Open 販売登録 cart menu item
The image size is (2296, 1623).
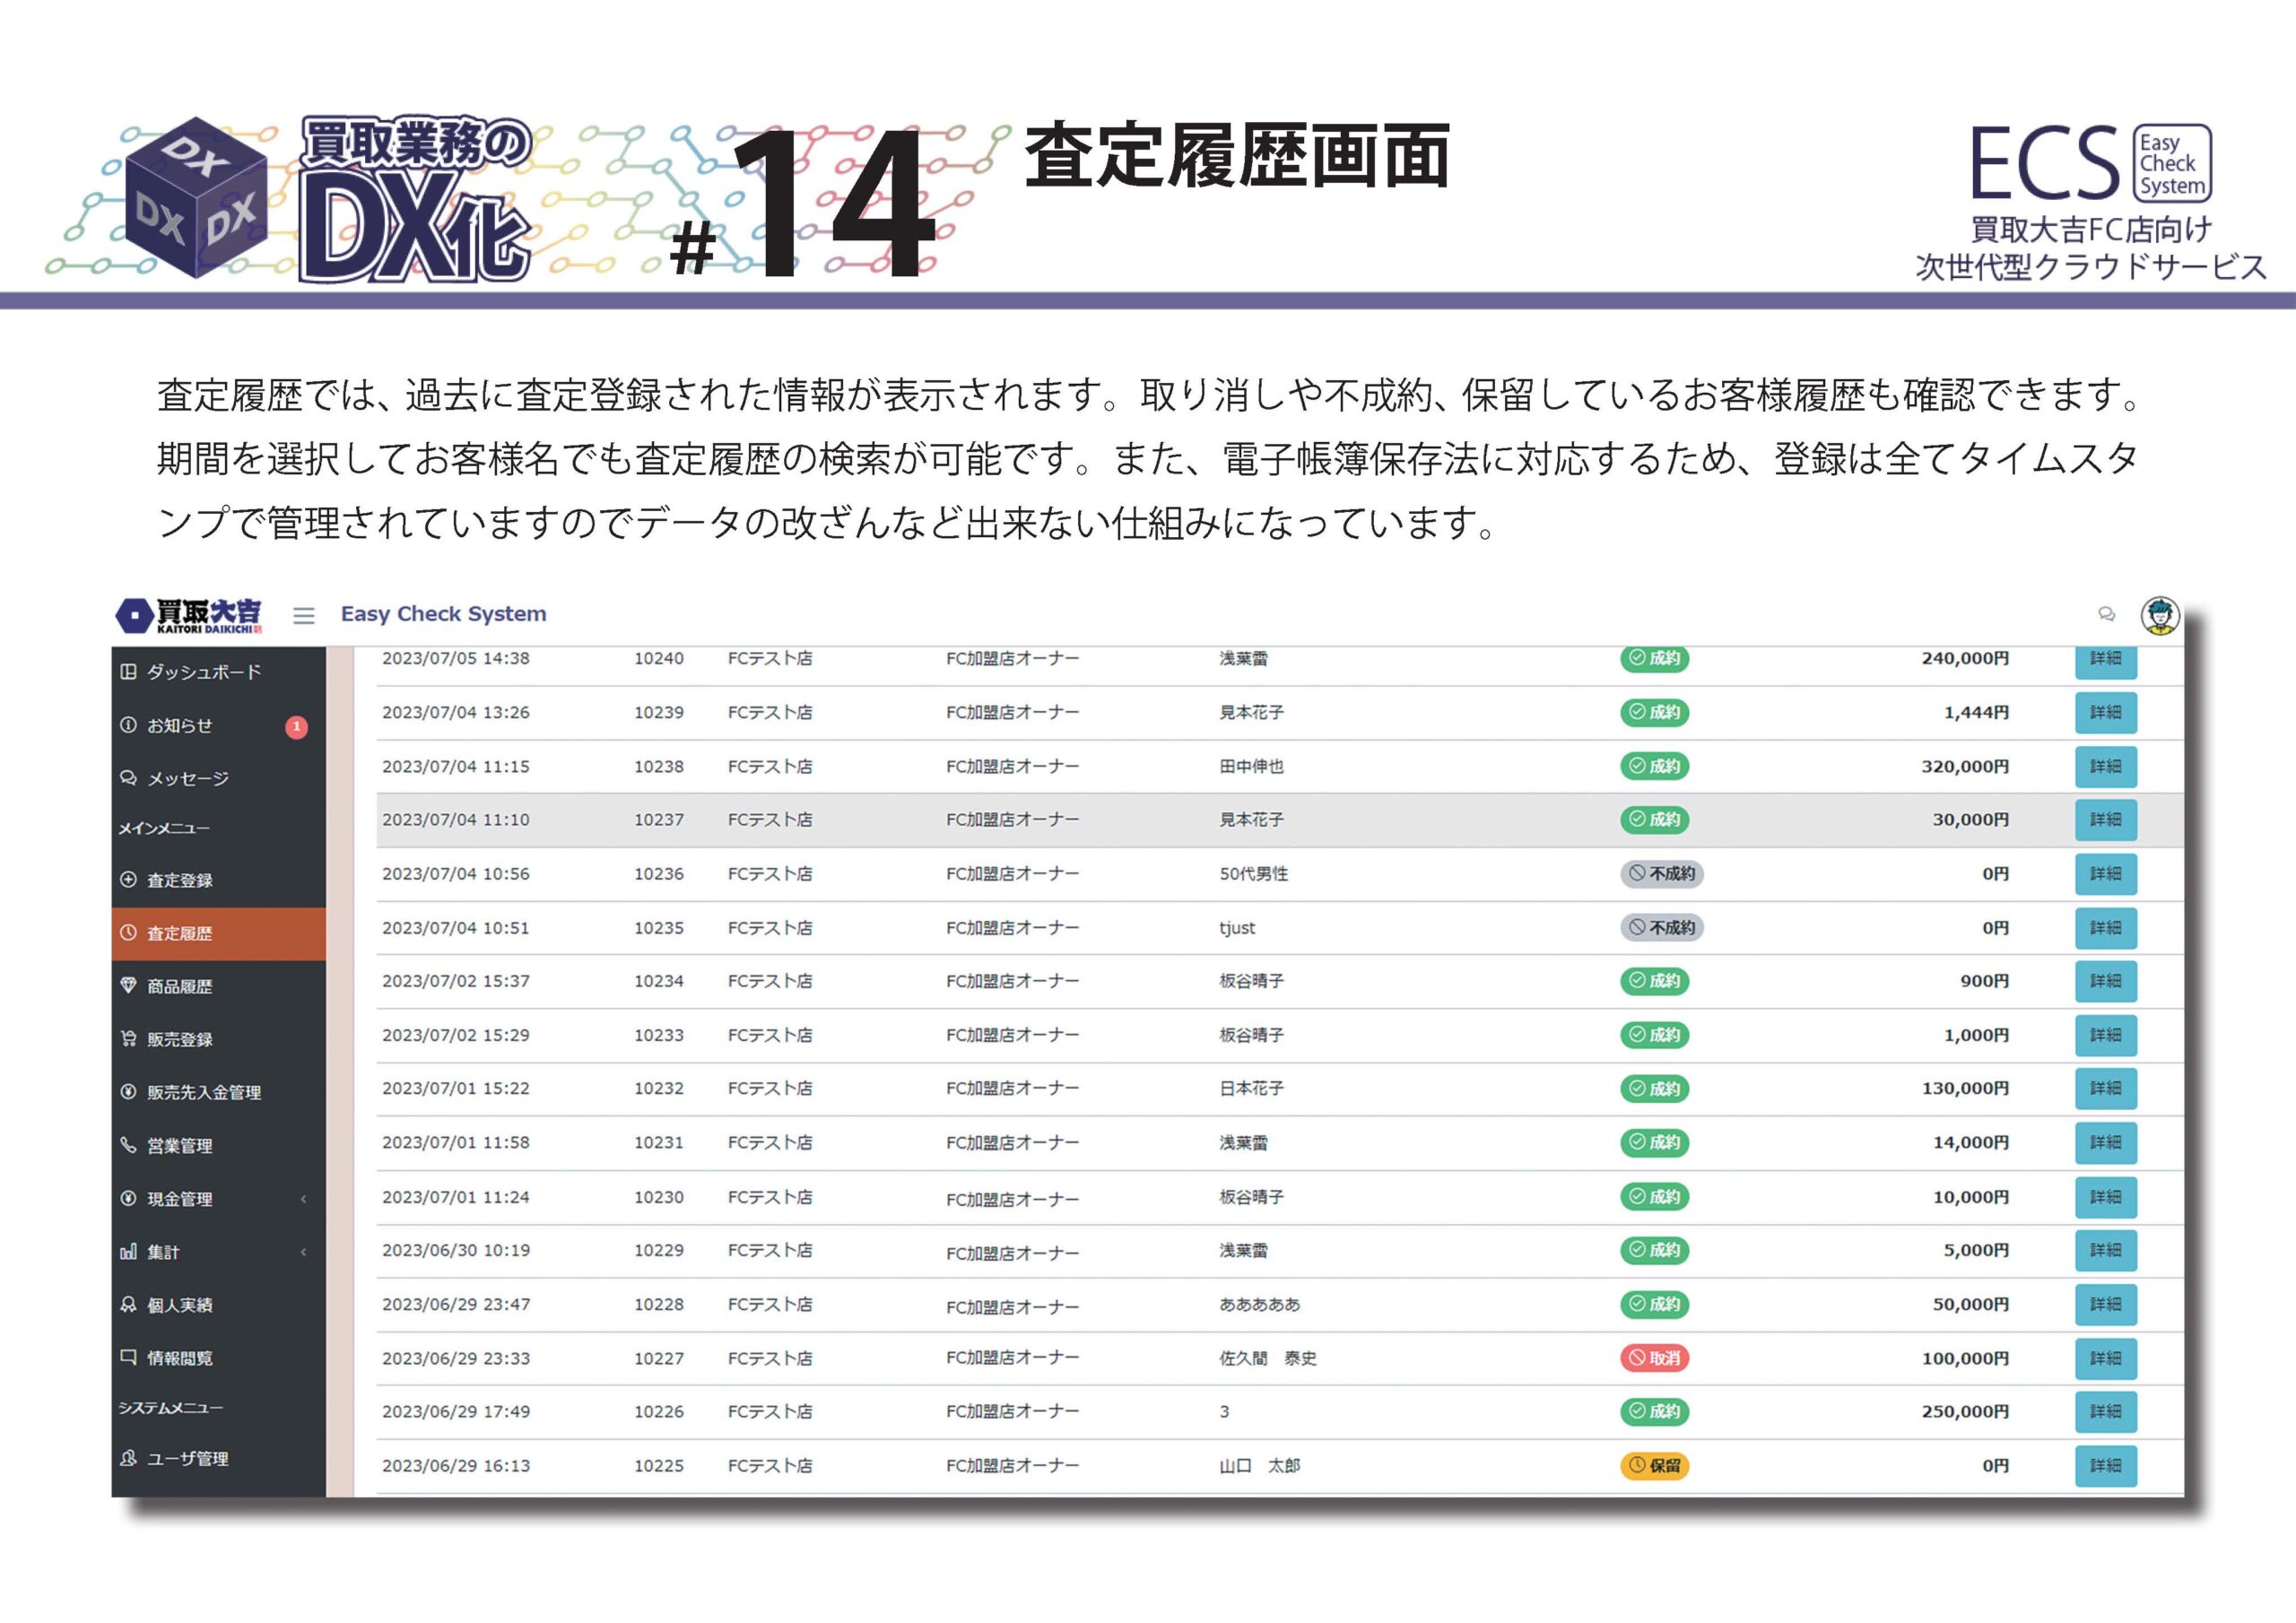[180, 1039]
